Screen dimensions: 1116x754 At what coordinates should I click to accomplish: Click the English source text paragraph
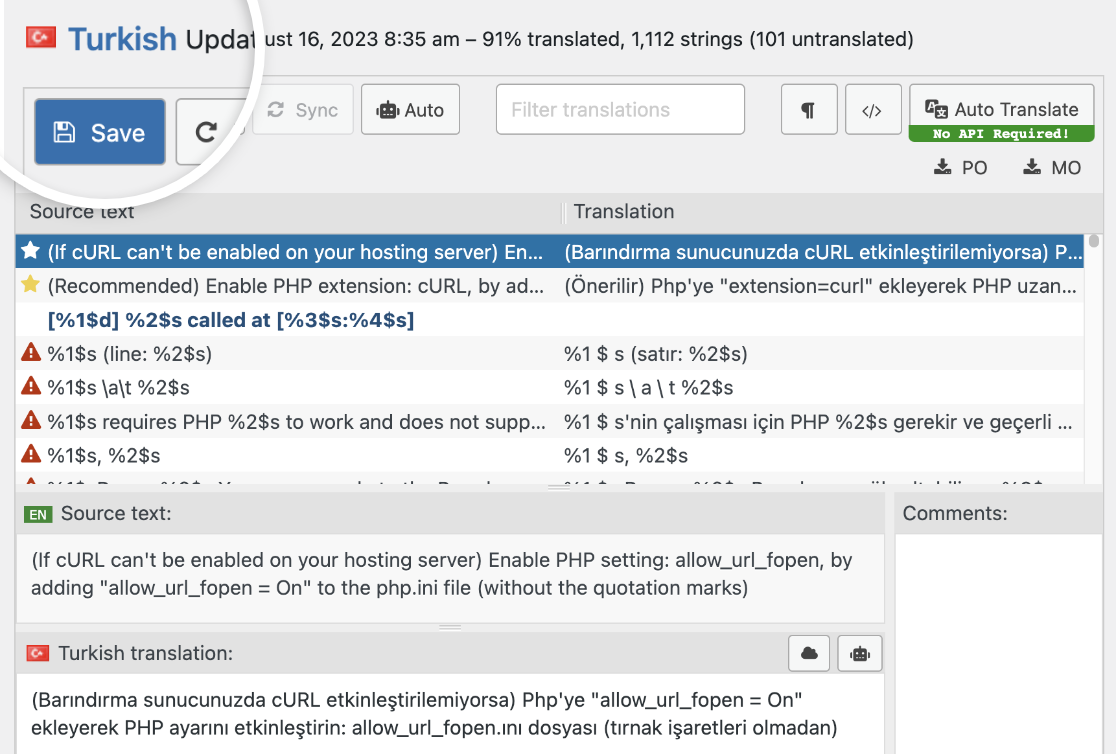click(441, 574)
